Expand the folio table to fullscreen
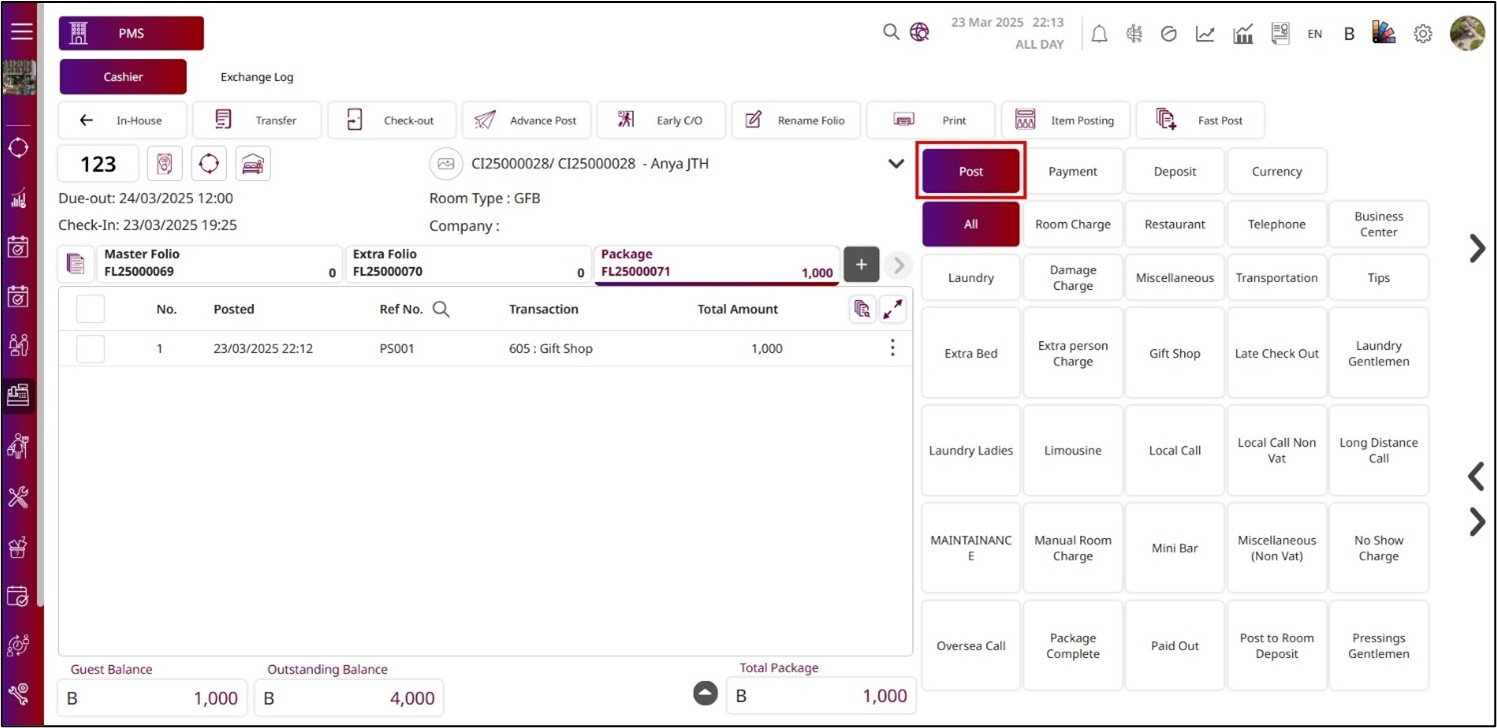The height and width of the screenshot is (728, 1497). (892, 310)
